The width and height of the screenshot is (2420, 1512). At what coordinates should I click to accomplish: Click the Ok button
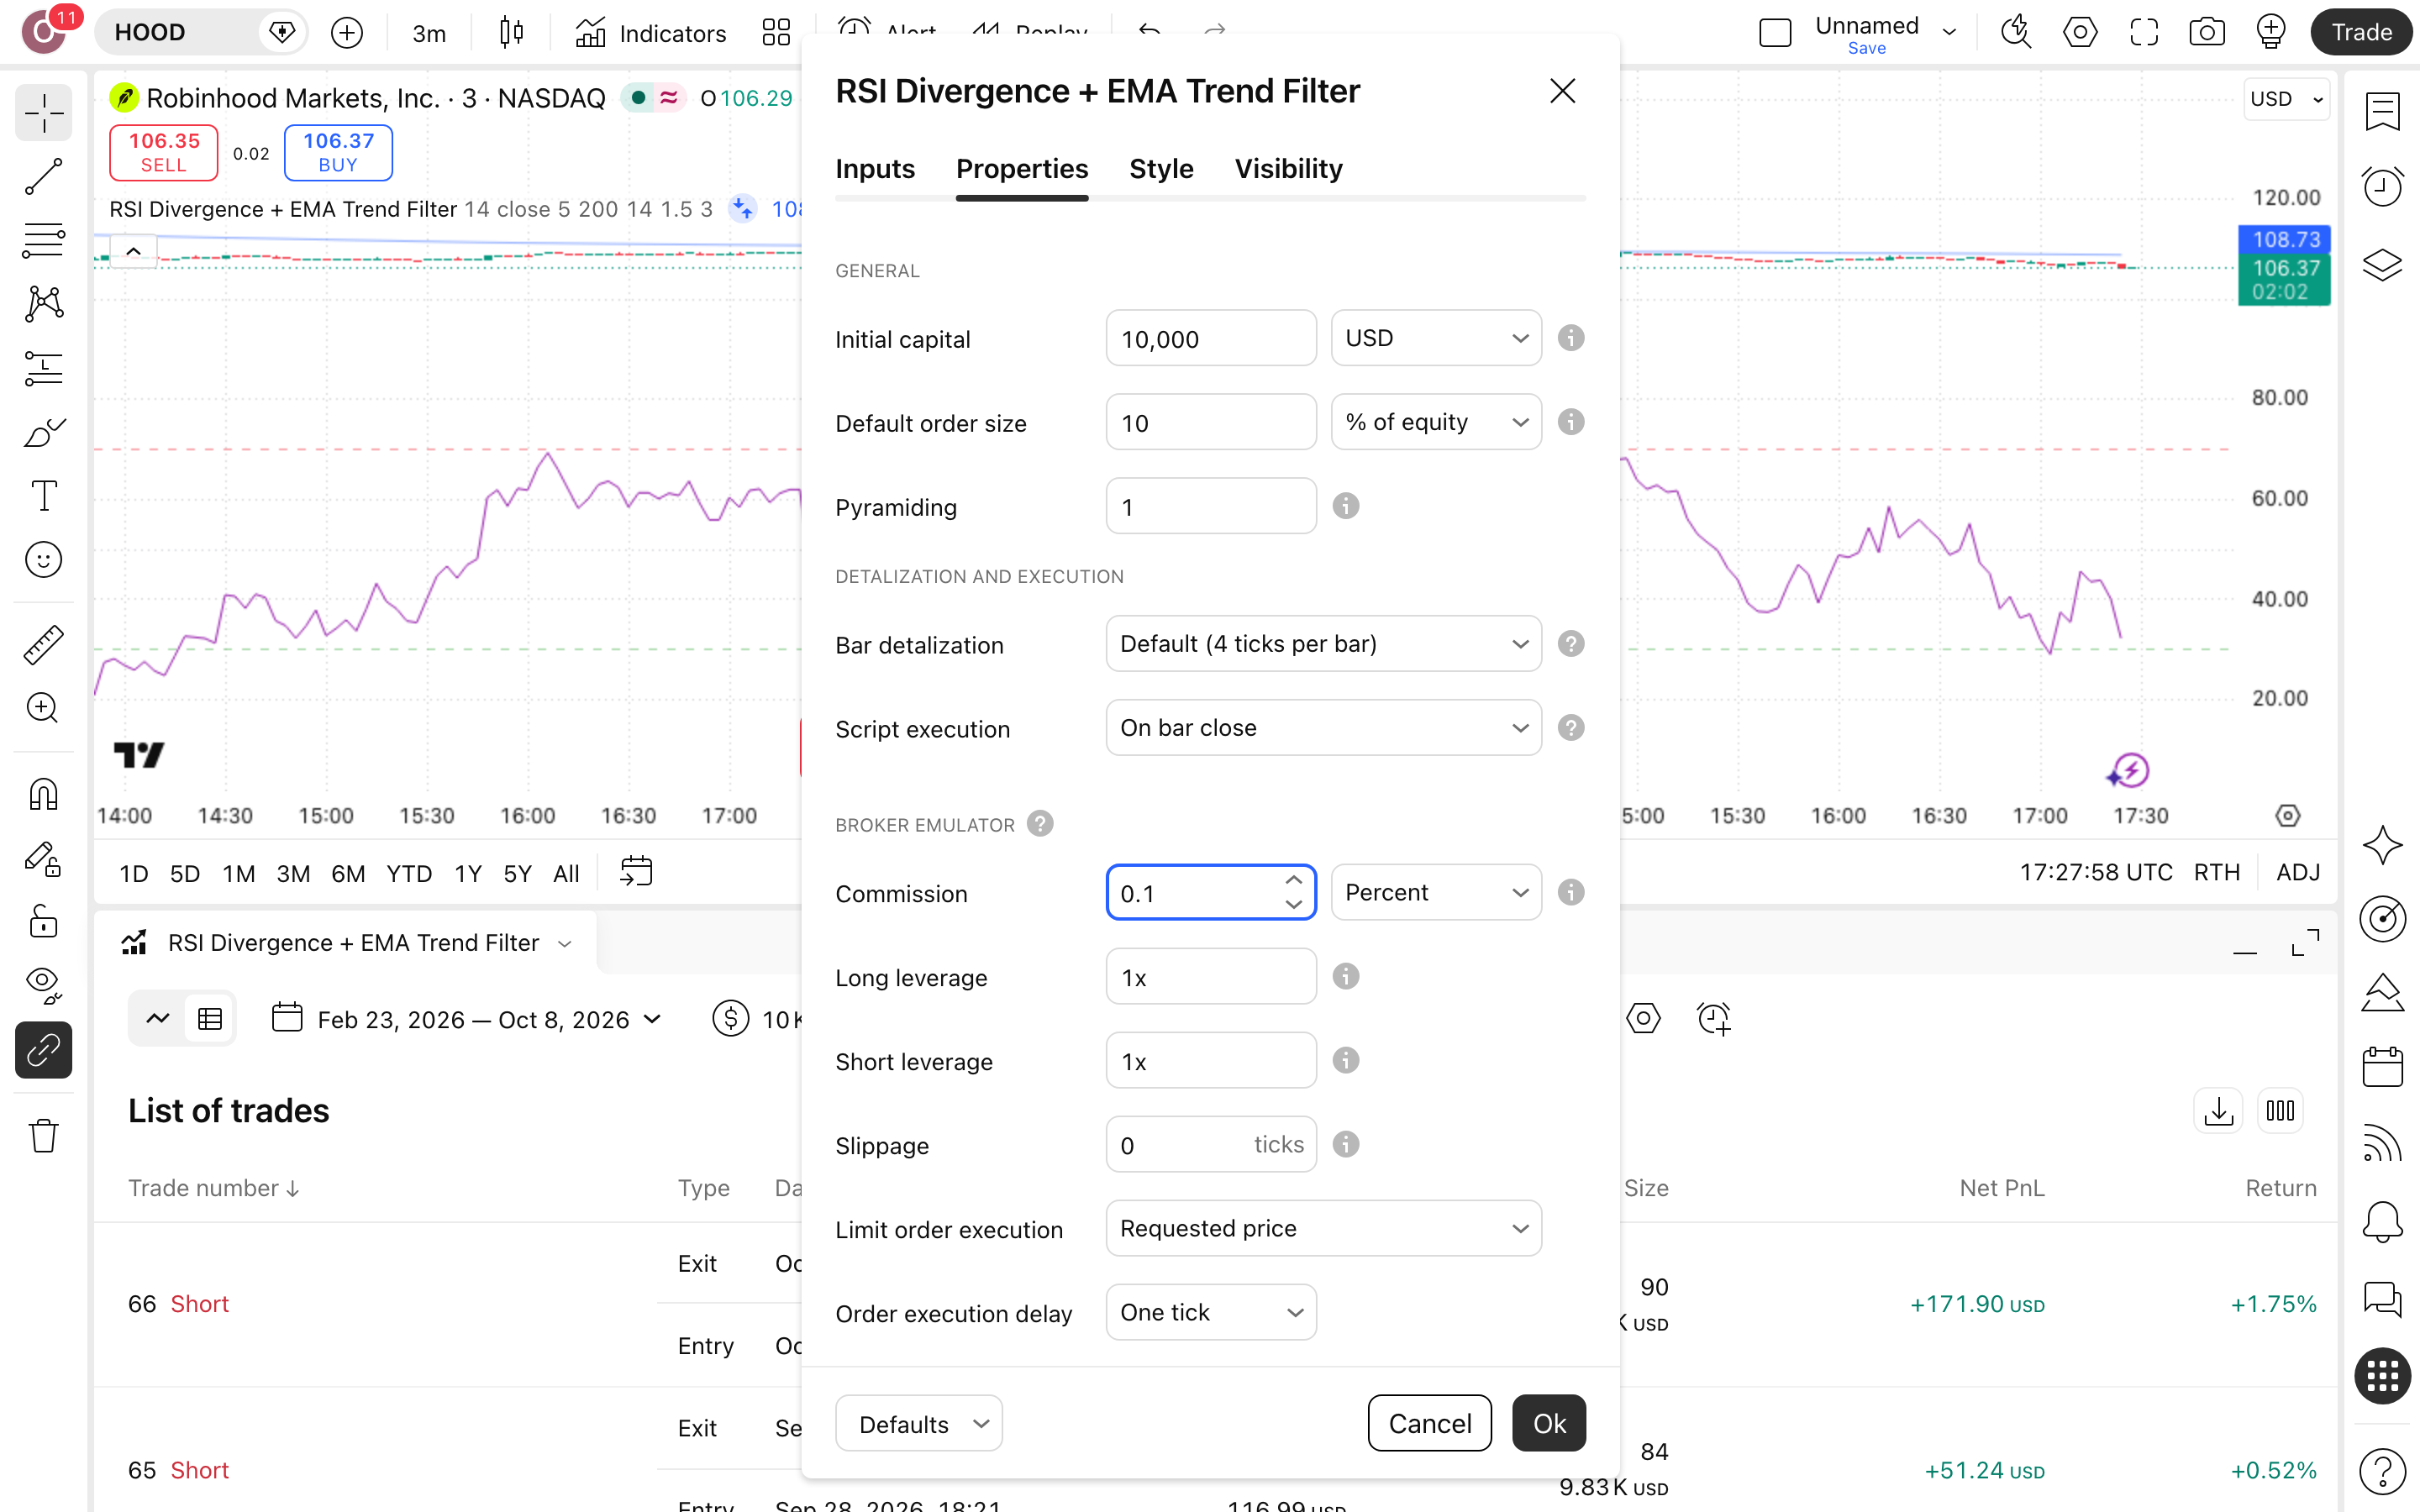1548,1423
